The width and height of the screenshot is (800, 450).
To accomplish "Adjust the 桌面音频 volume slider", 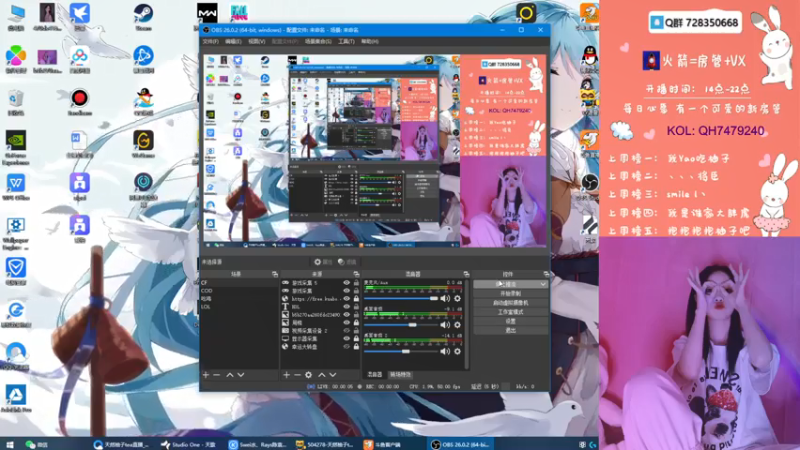I will pos(401,325).
